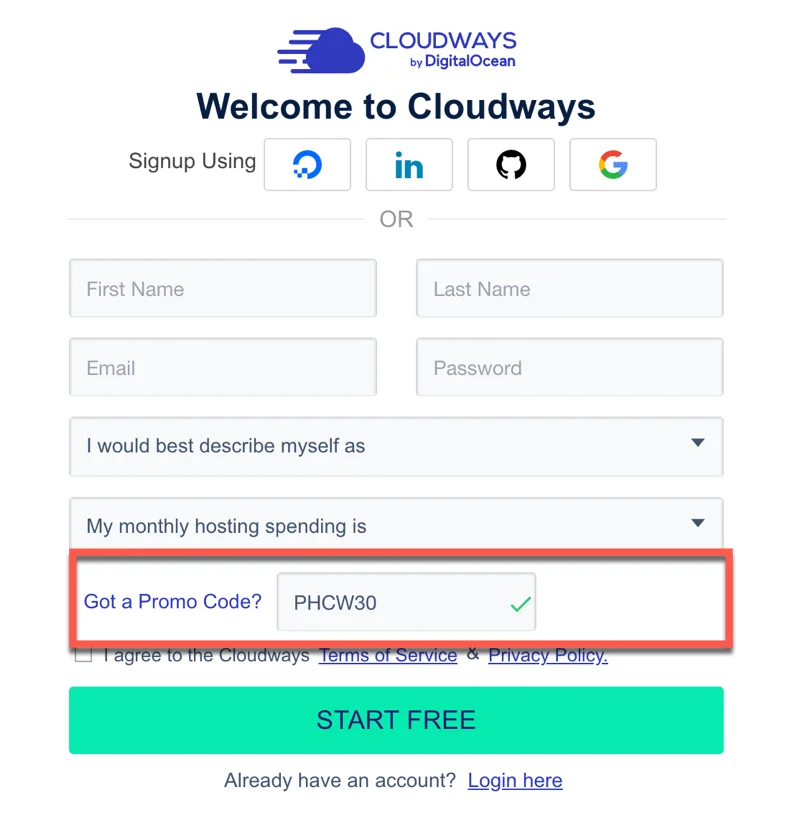
Task: Click the arrow on the monthly spending dropdown
Action: coord(698,523)
